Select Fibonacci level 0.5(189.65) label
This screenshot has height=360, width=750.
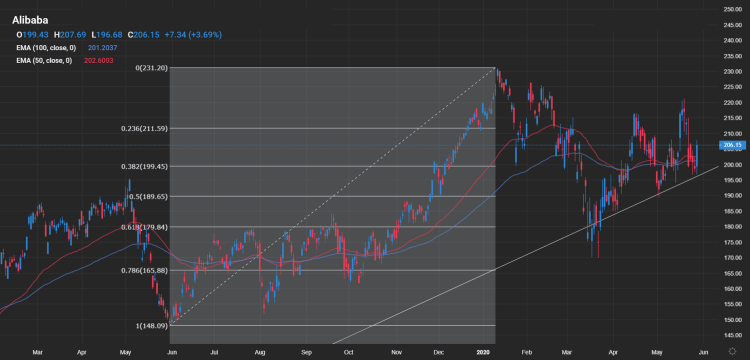(149, 196)
